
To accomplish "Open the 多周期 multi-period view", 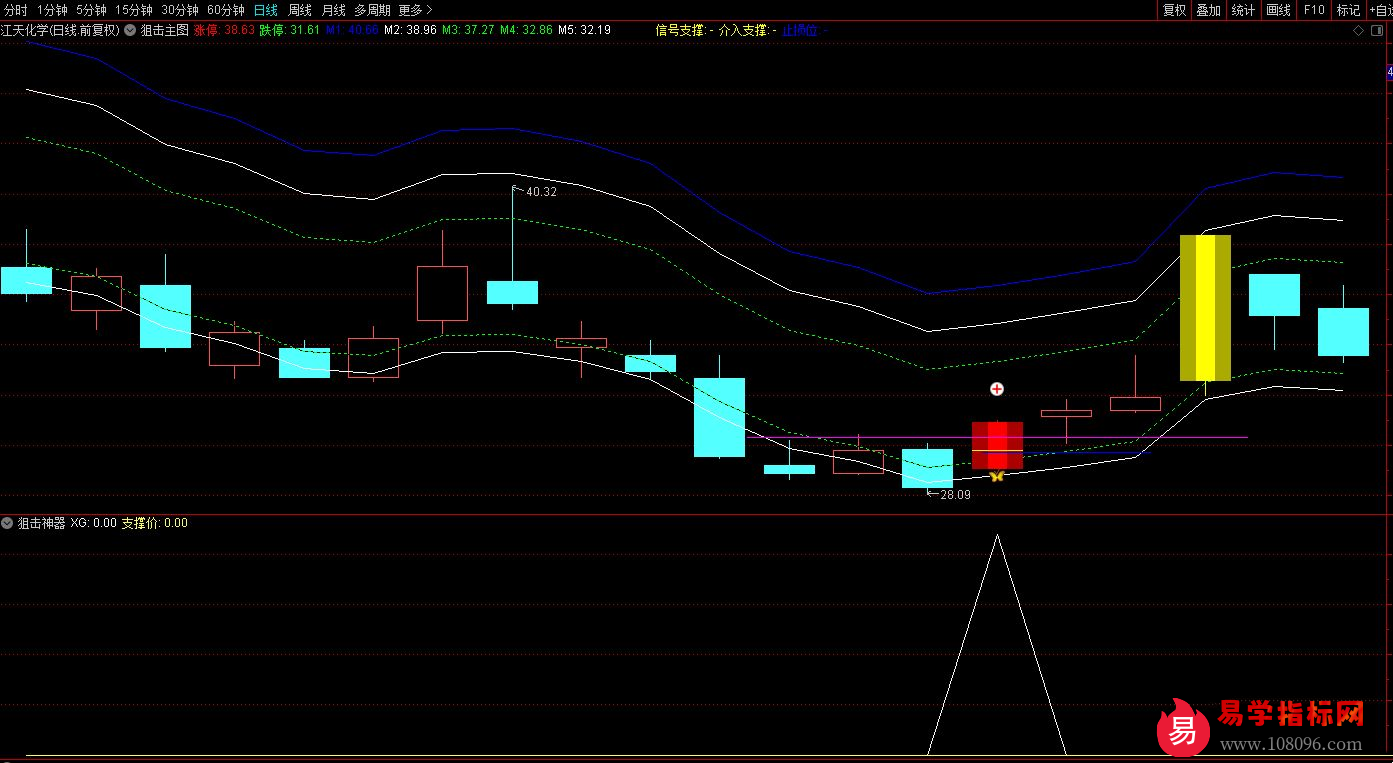I will pos(372,10).
